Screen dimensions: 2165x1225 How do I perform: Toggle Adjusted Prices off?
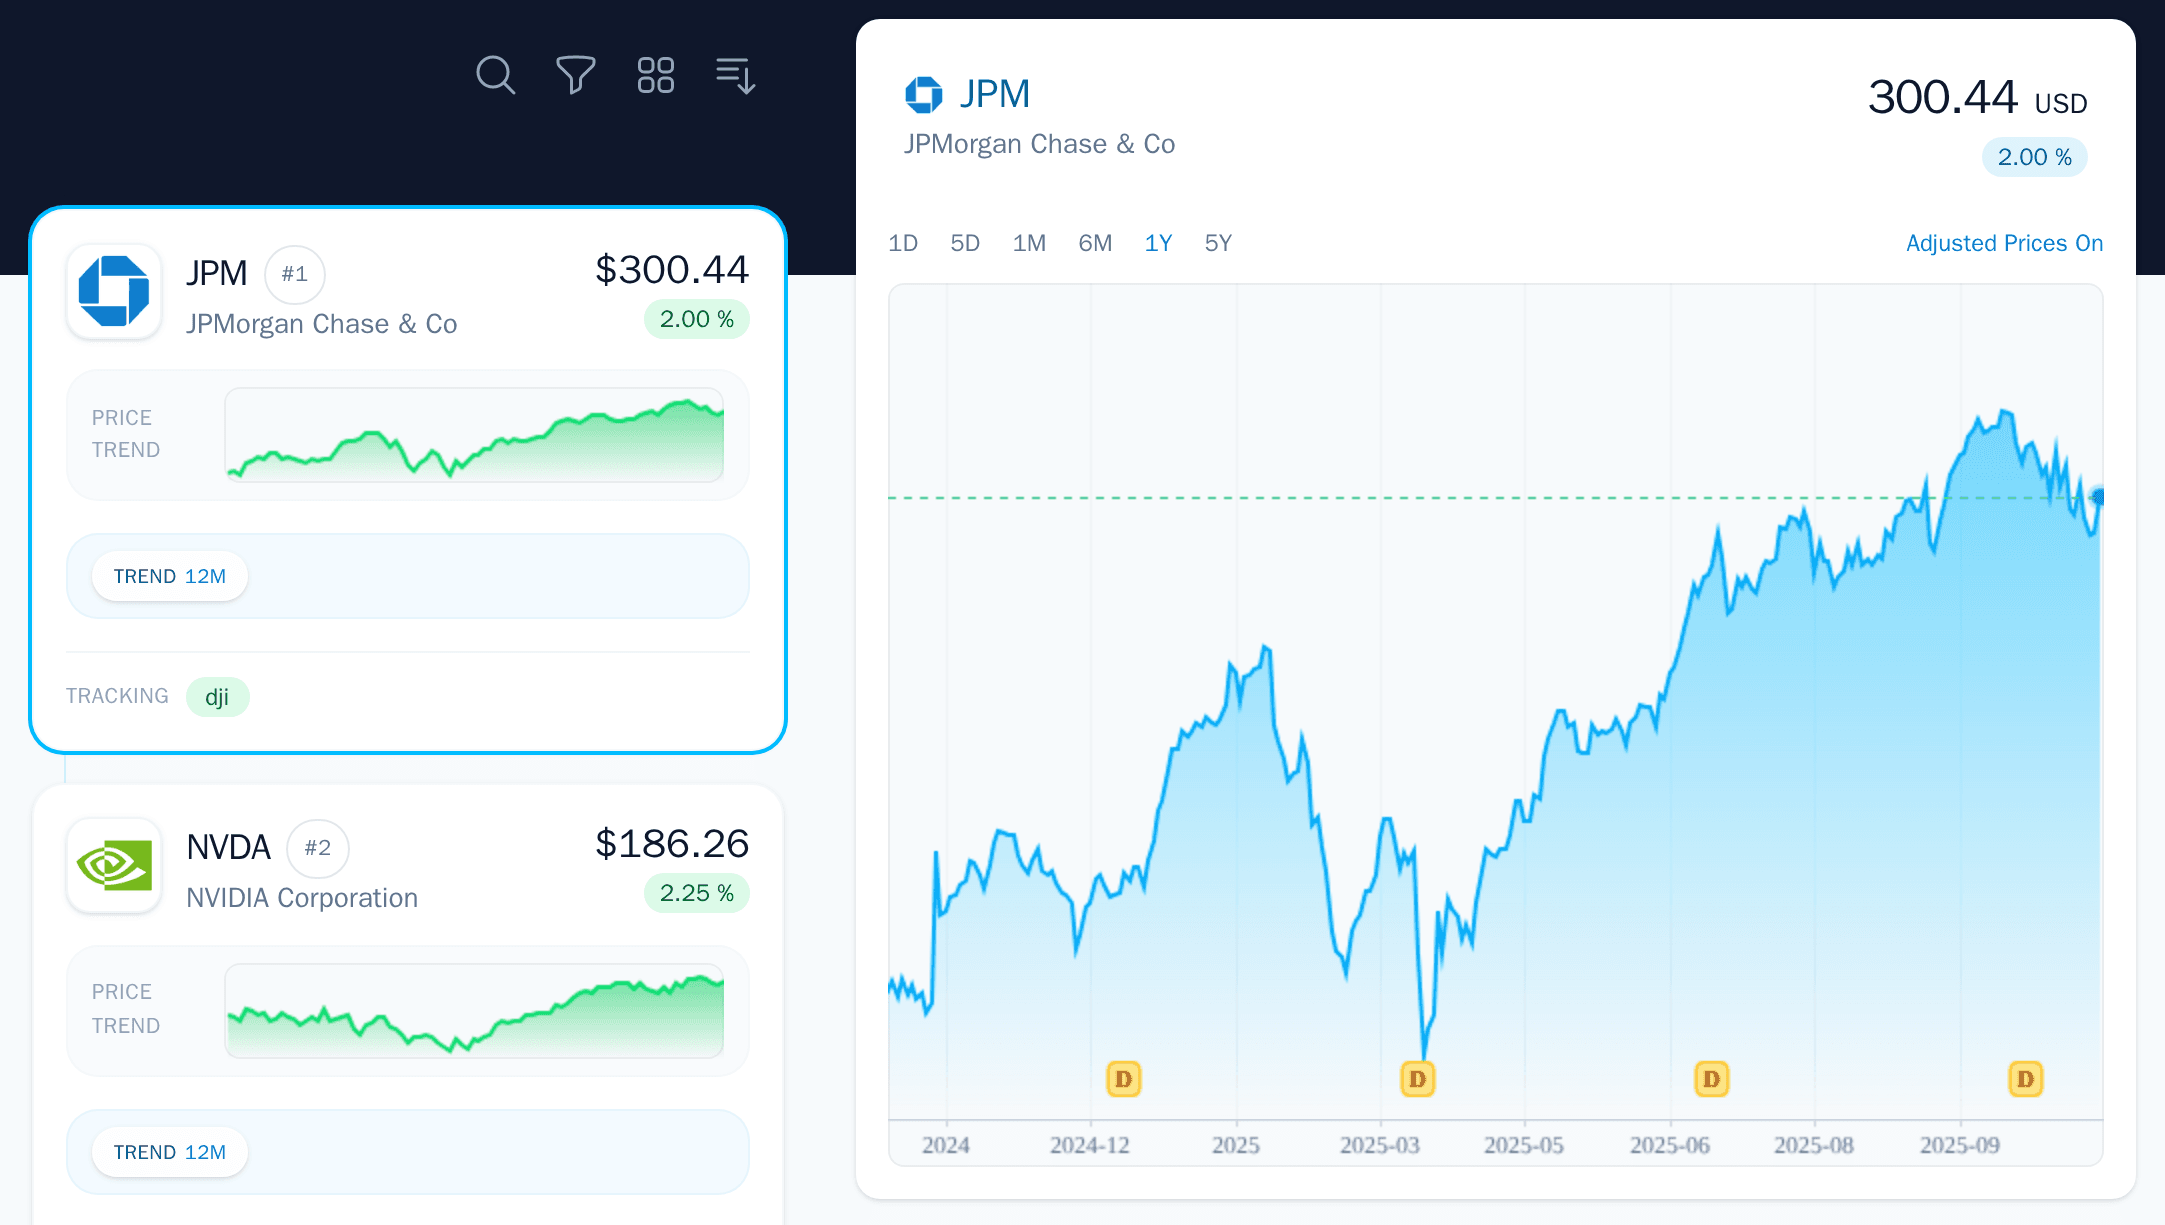pos(2003,242)
